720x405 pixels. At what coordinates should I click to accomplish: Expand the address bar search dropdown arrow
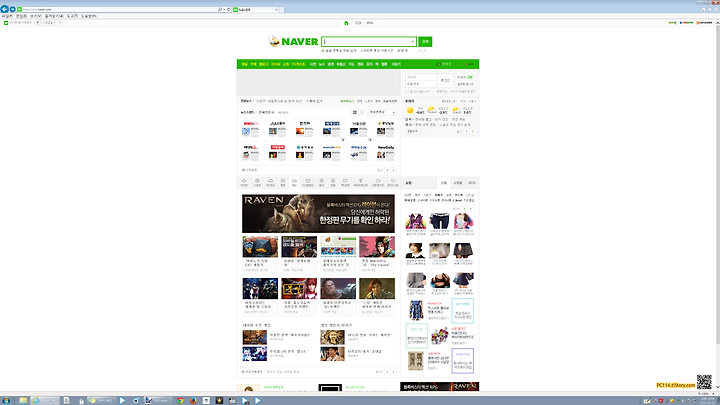pos(224,9)
